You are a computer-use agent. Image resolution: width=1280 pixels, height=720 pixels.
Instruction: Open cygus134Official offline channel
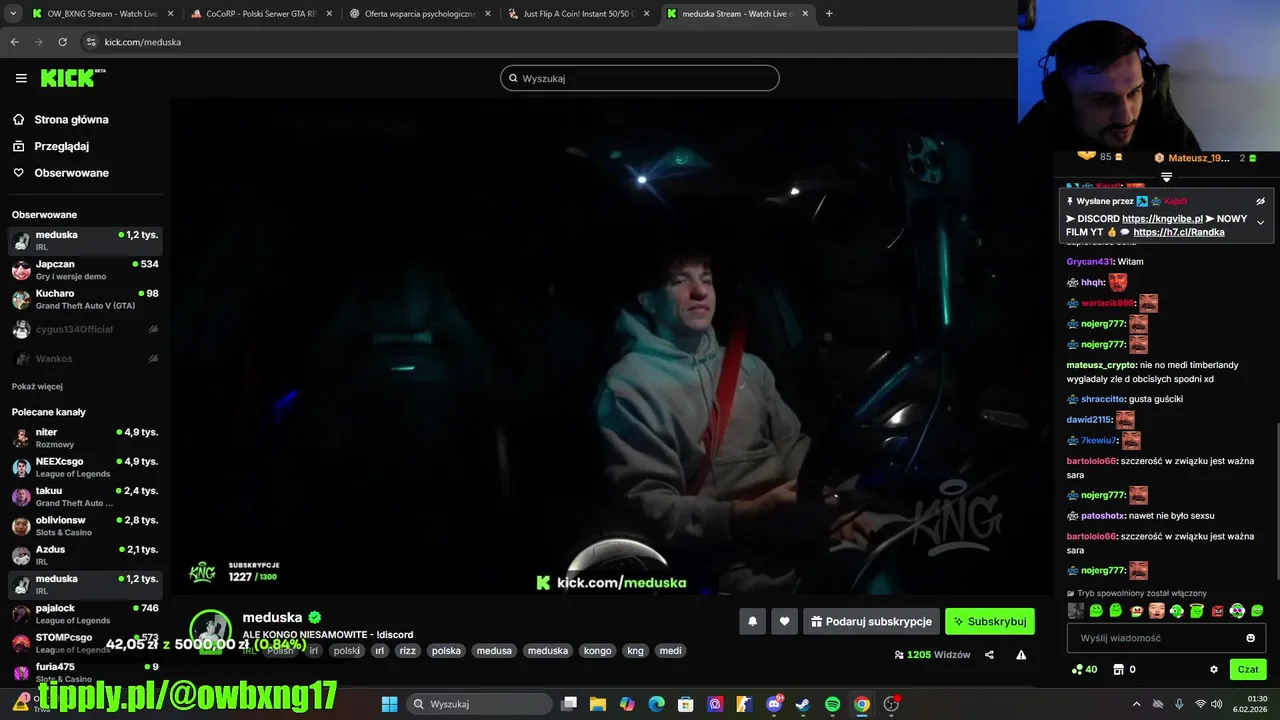[85, 329]
